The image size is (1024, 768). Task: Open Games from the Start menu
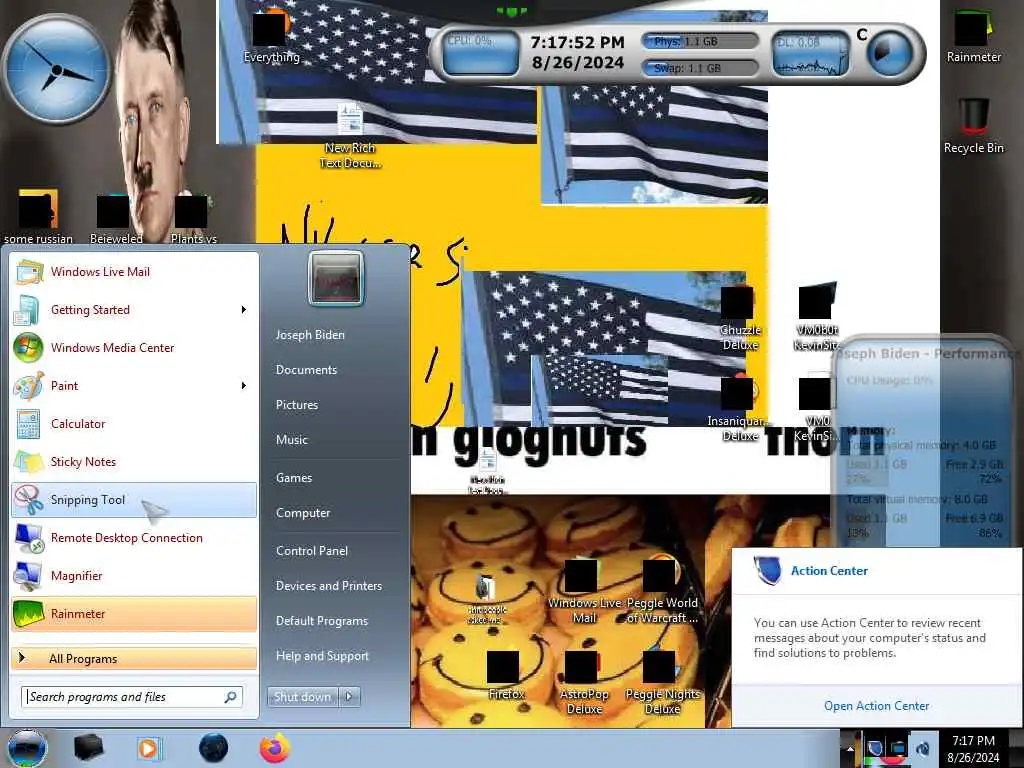294,478
